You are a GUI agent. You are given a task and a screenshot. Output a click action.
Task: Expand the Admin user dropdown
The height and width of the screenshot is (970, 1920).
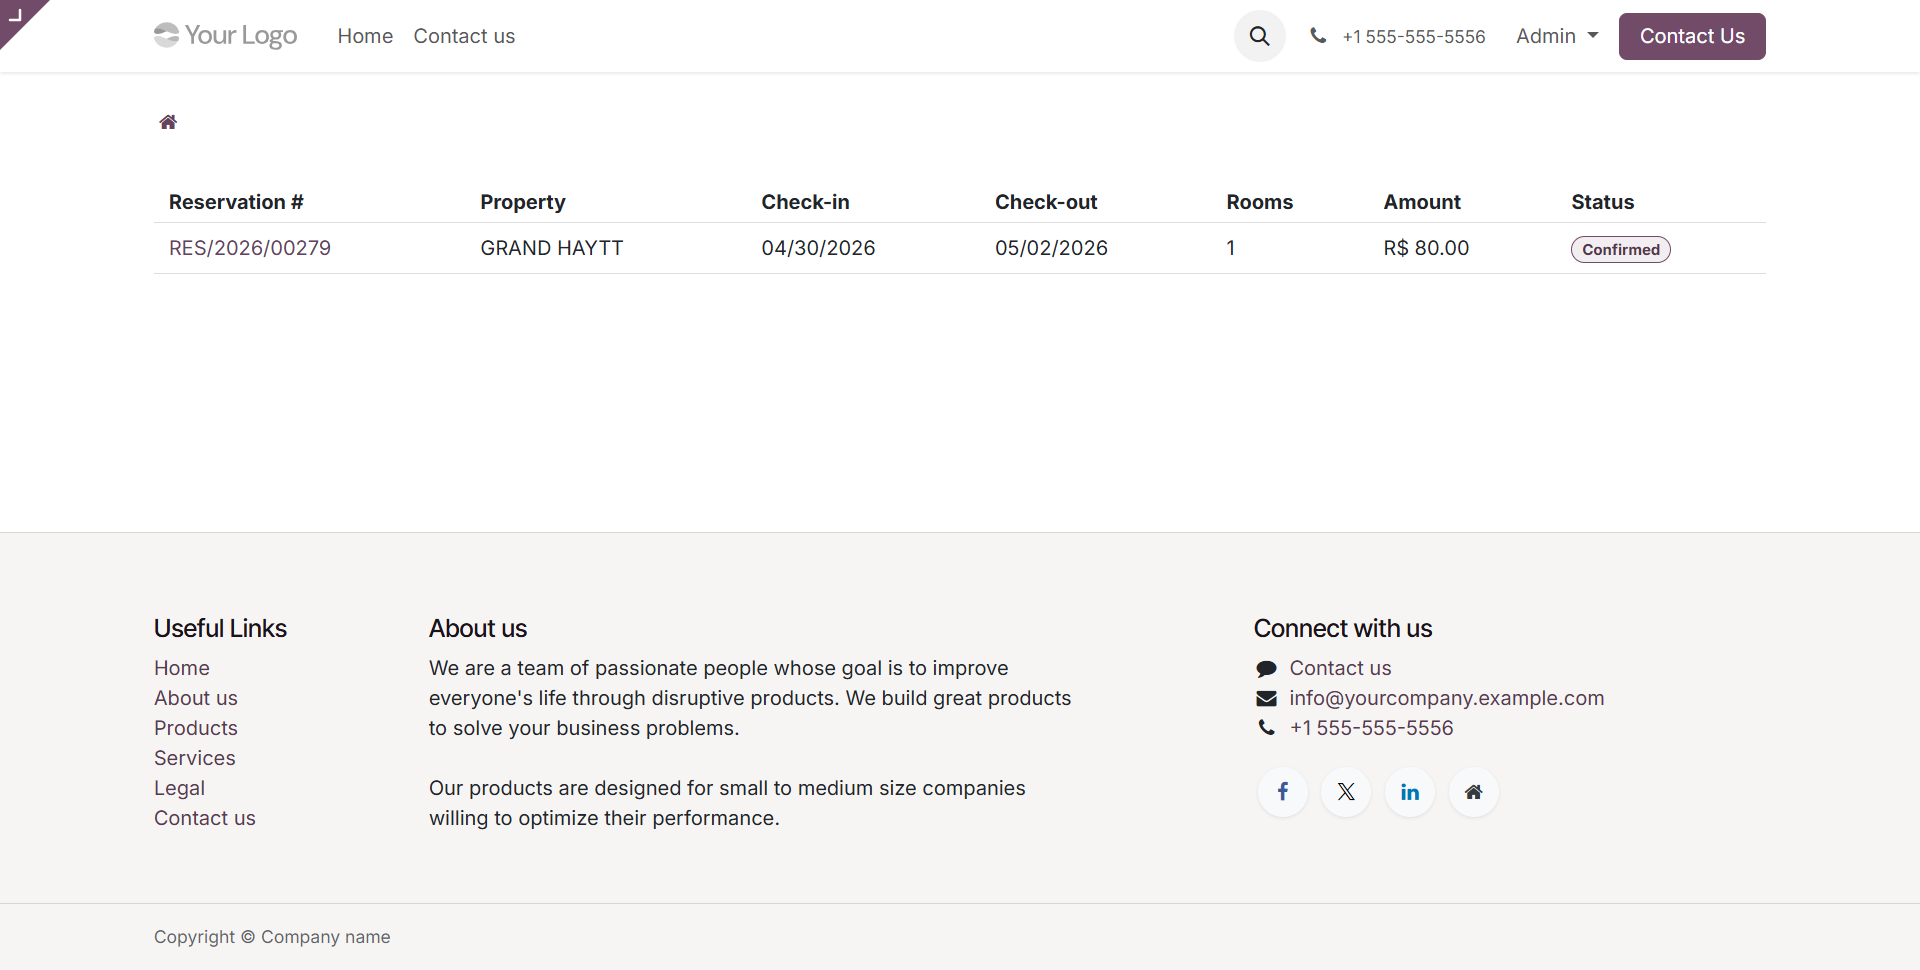point(1556,36)
